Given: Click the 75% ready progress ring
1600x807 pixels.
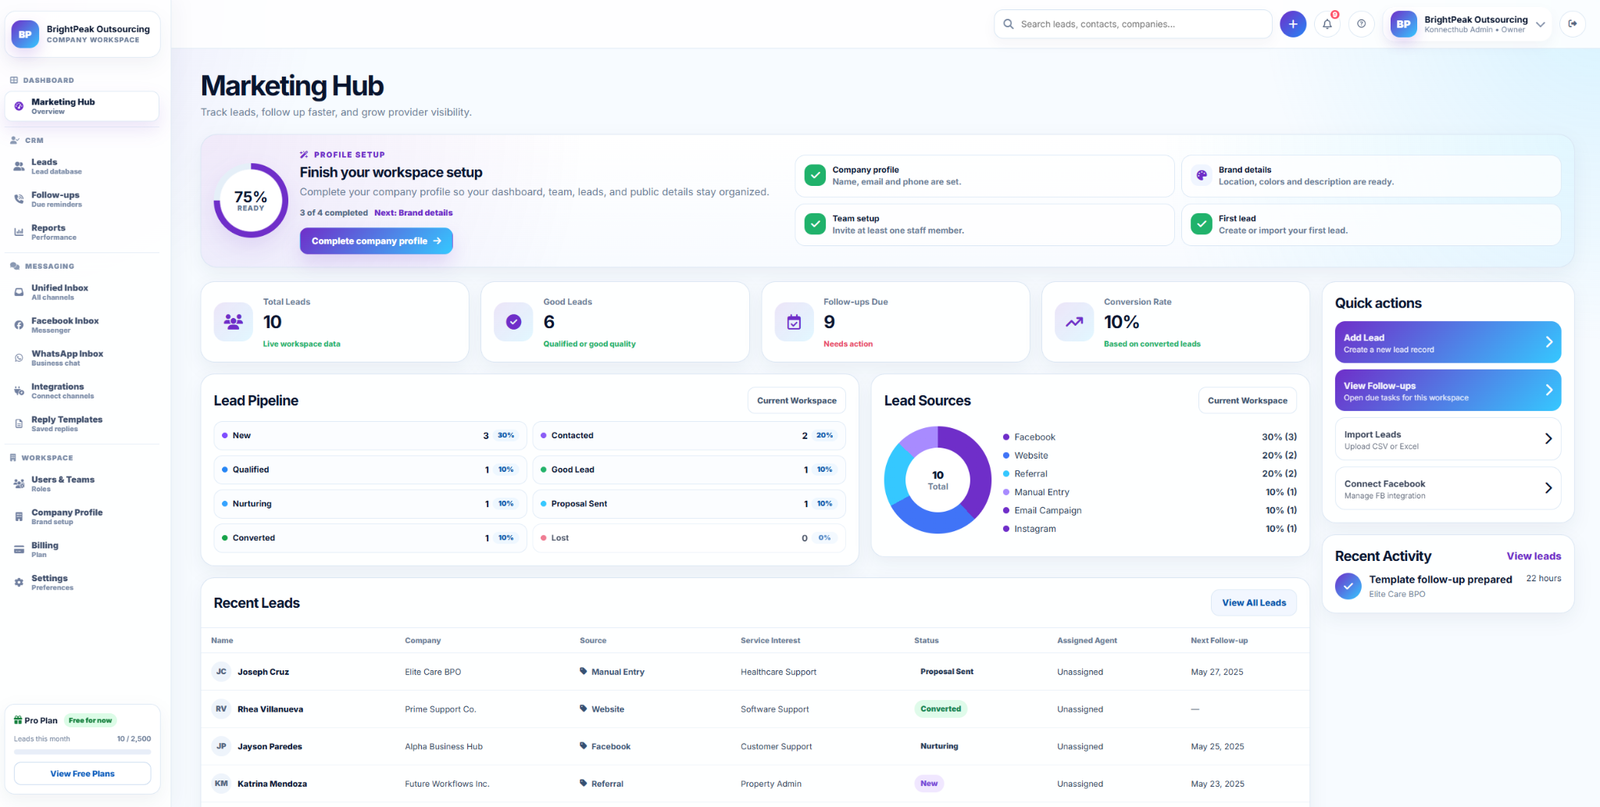Looking at the screenshot, I should pos(251,200).
